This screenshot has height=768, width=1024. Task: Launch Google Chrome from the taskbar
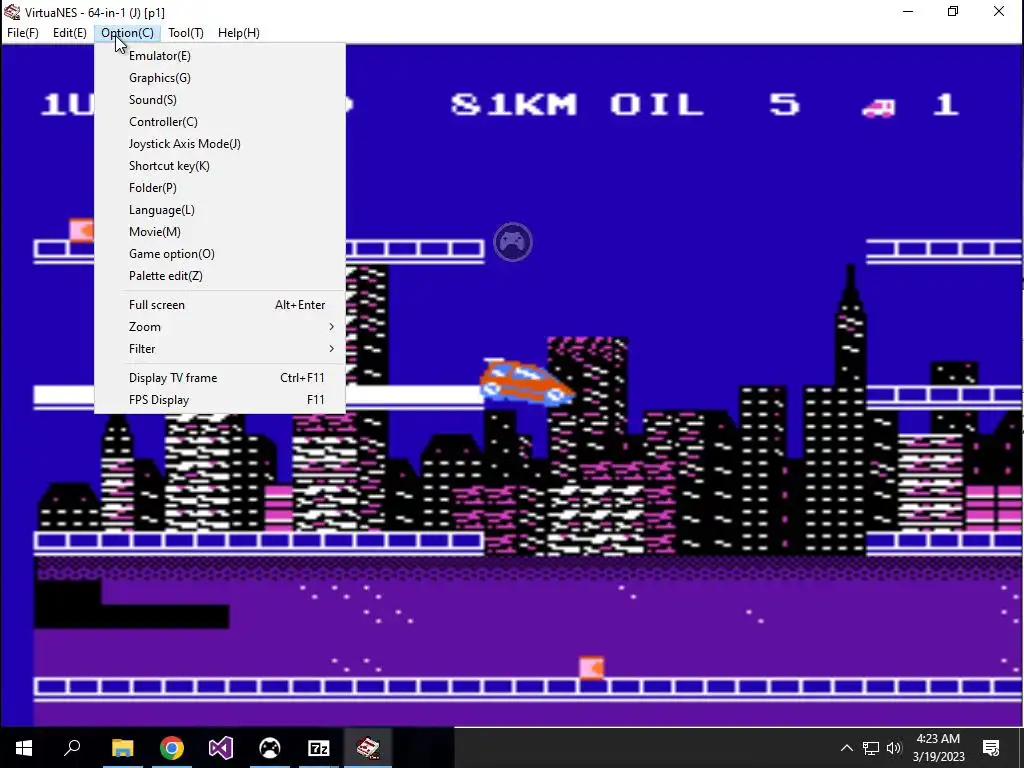pyautogui.click(x=172, y=748)
